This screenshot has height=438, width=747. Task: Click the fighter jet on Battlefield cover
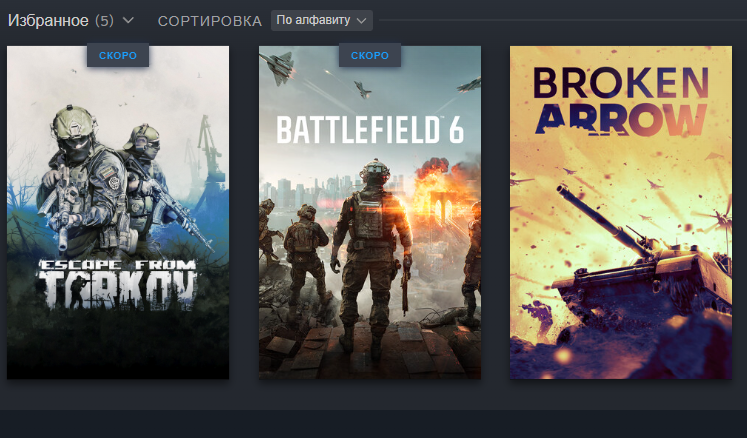277,67
